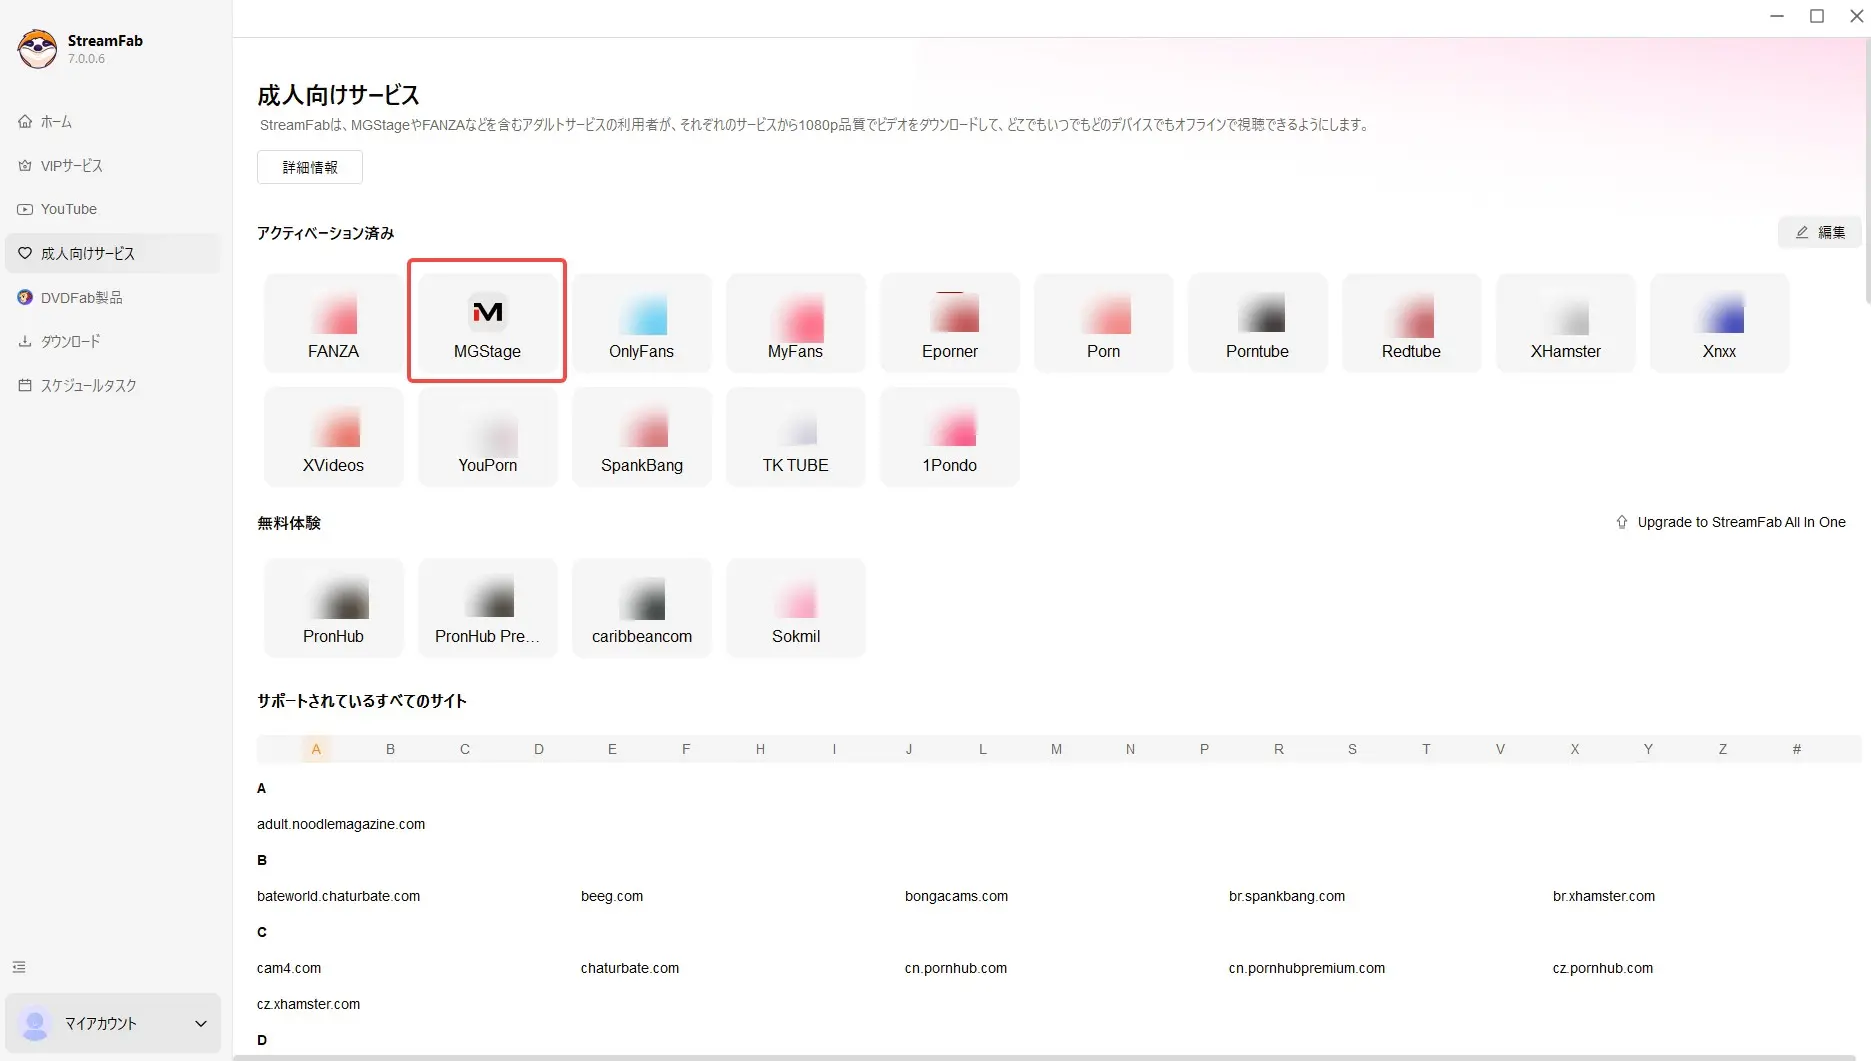
Task: Open adult.noodlemagazine.com site link
Action: 341,824
